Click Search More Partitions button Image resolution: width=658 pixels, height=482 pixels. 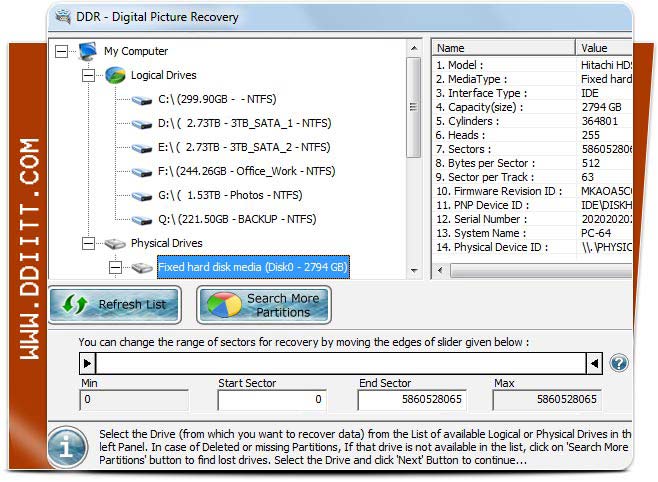(x=264, y=305)
